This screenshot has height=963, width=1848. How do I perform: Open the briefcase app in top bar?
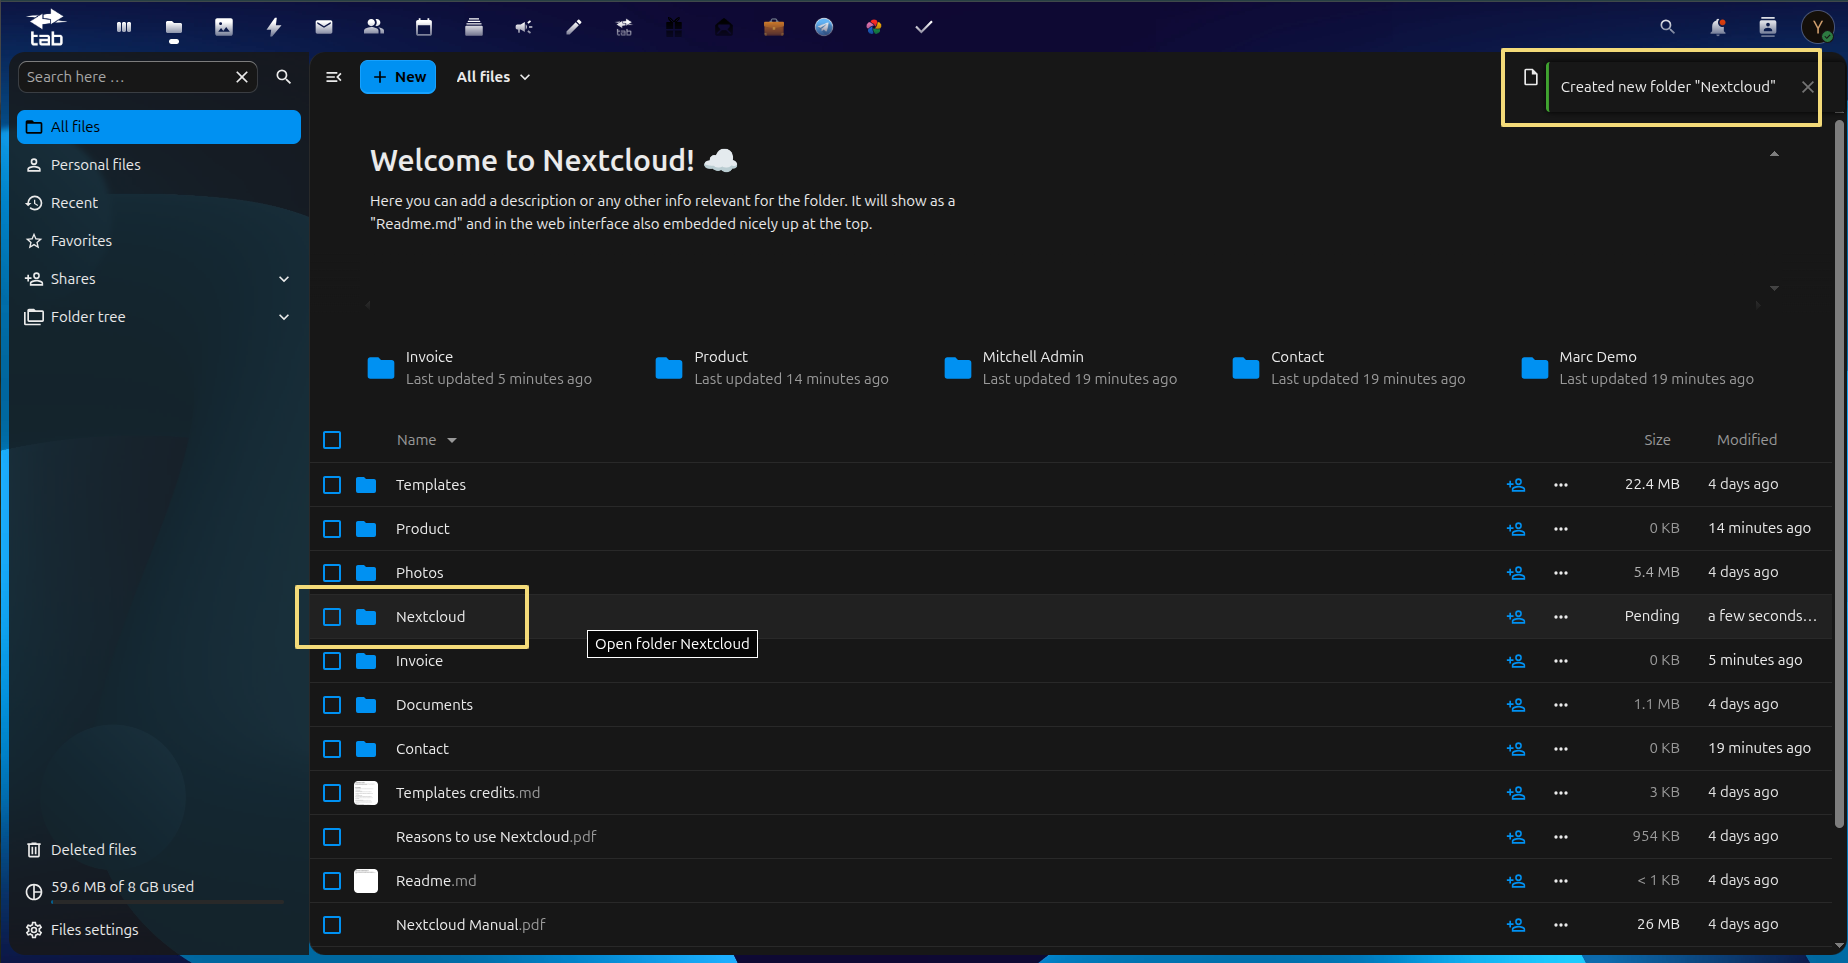[774, 27]
